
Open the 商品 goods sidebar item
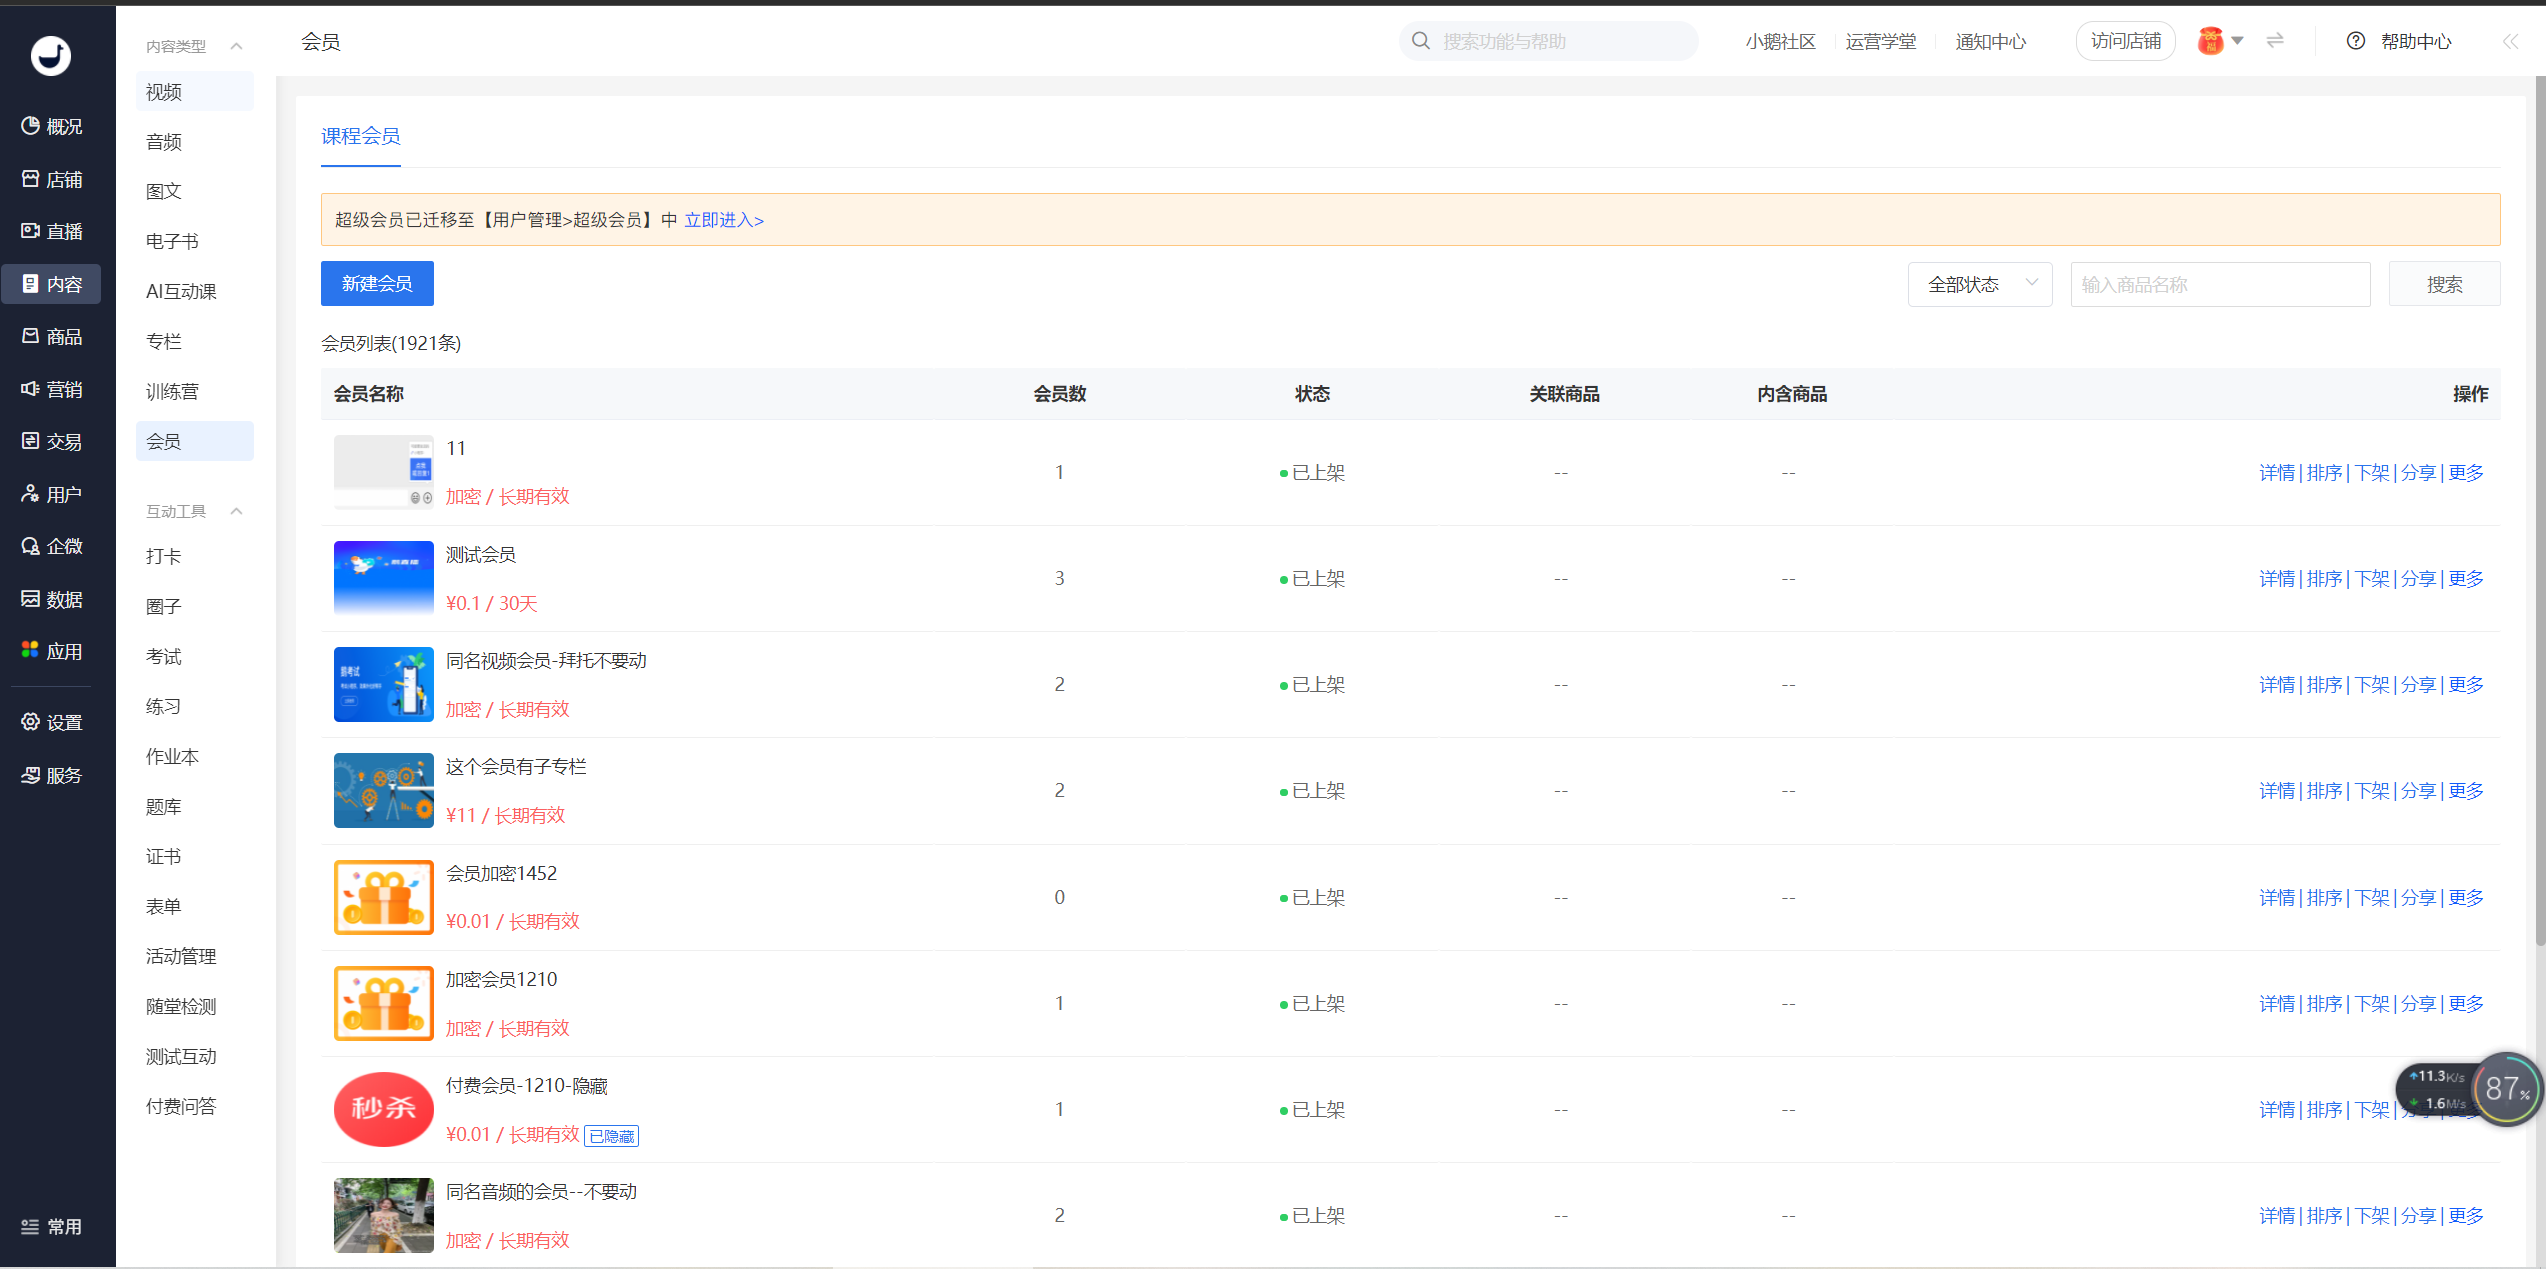coord(52,337)
